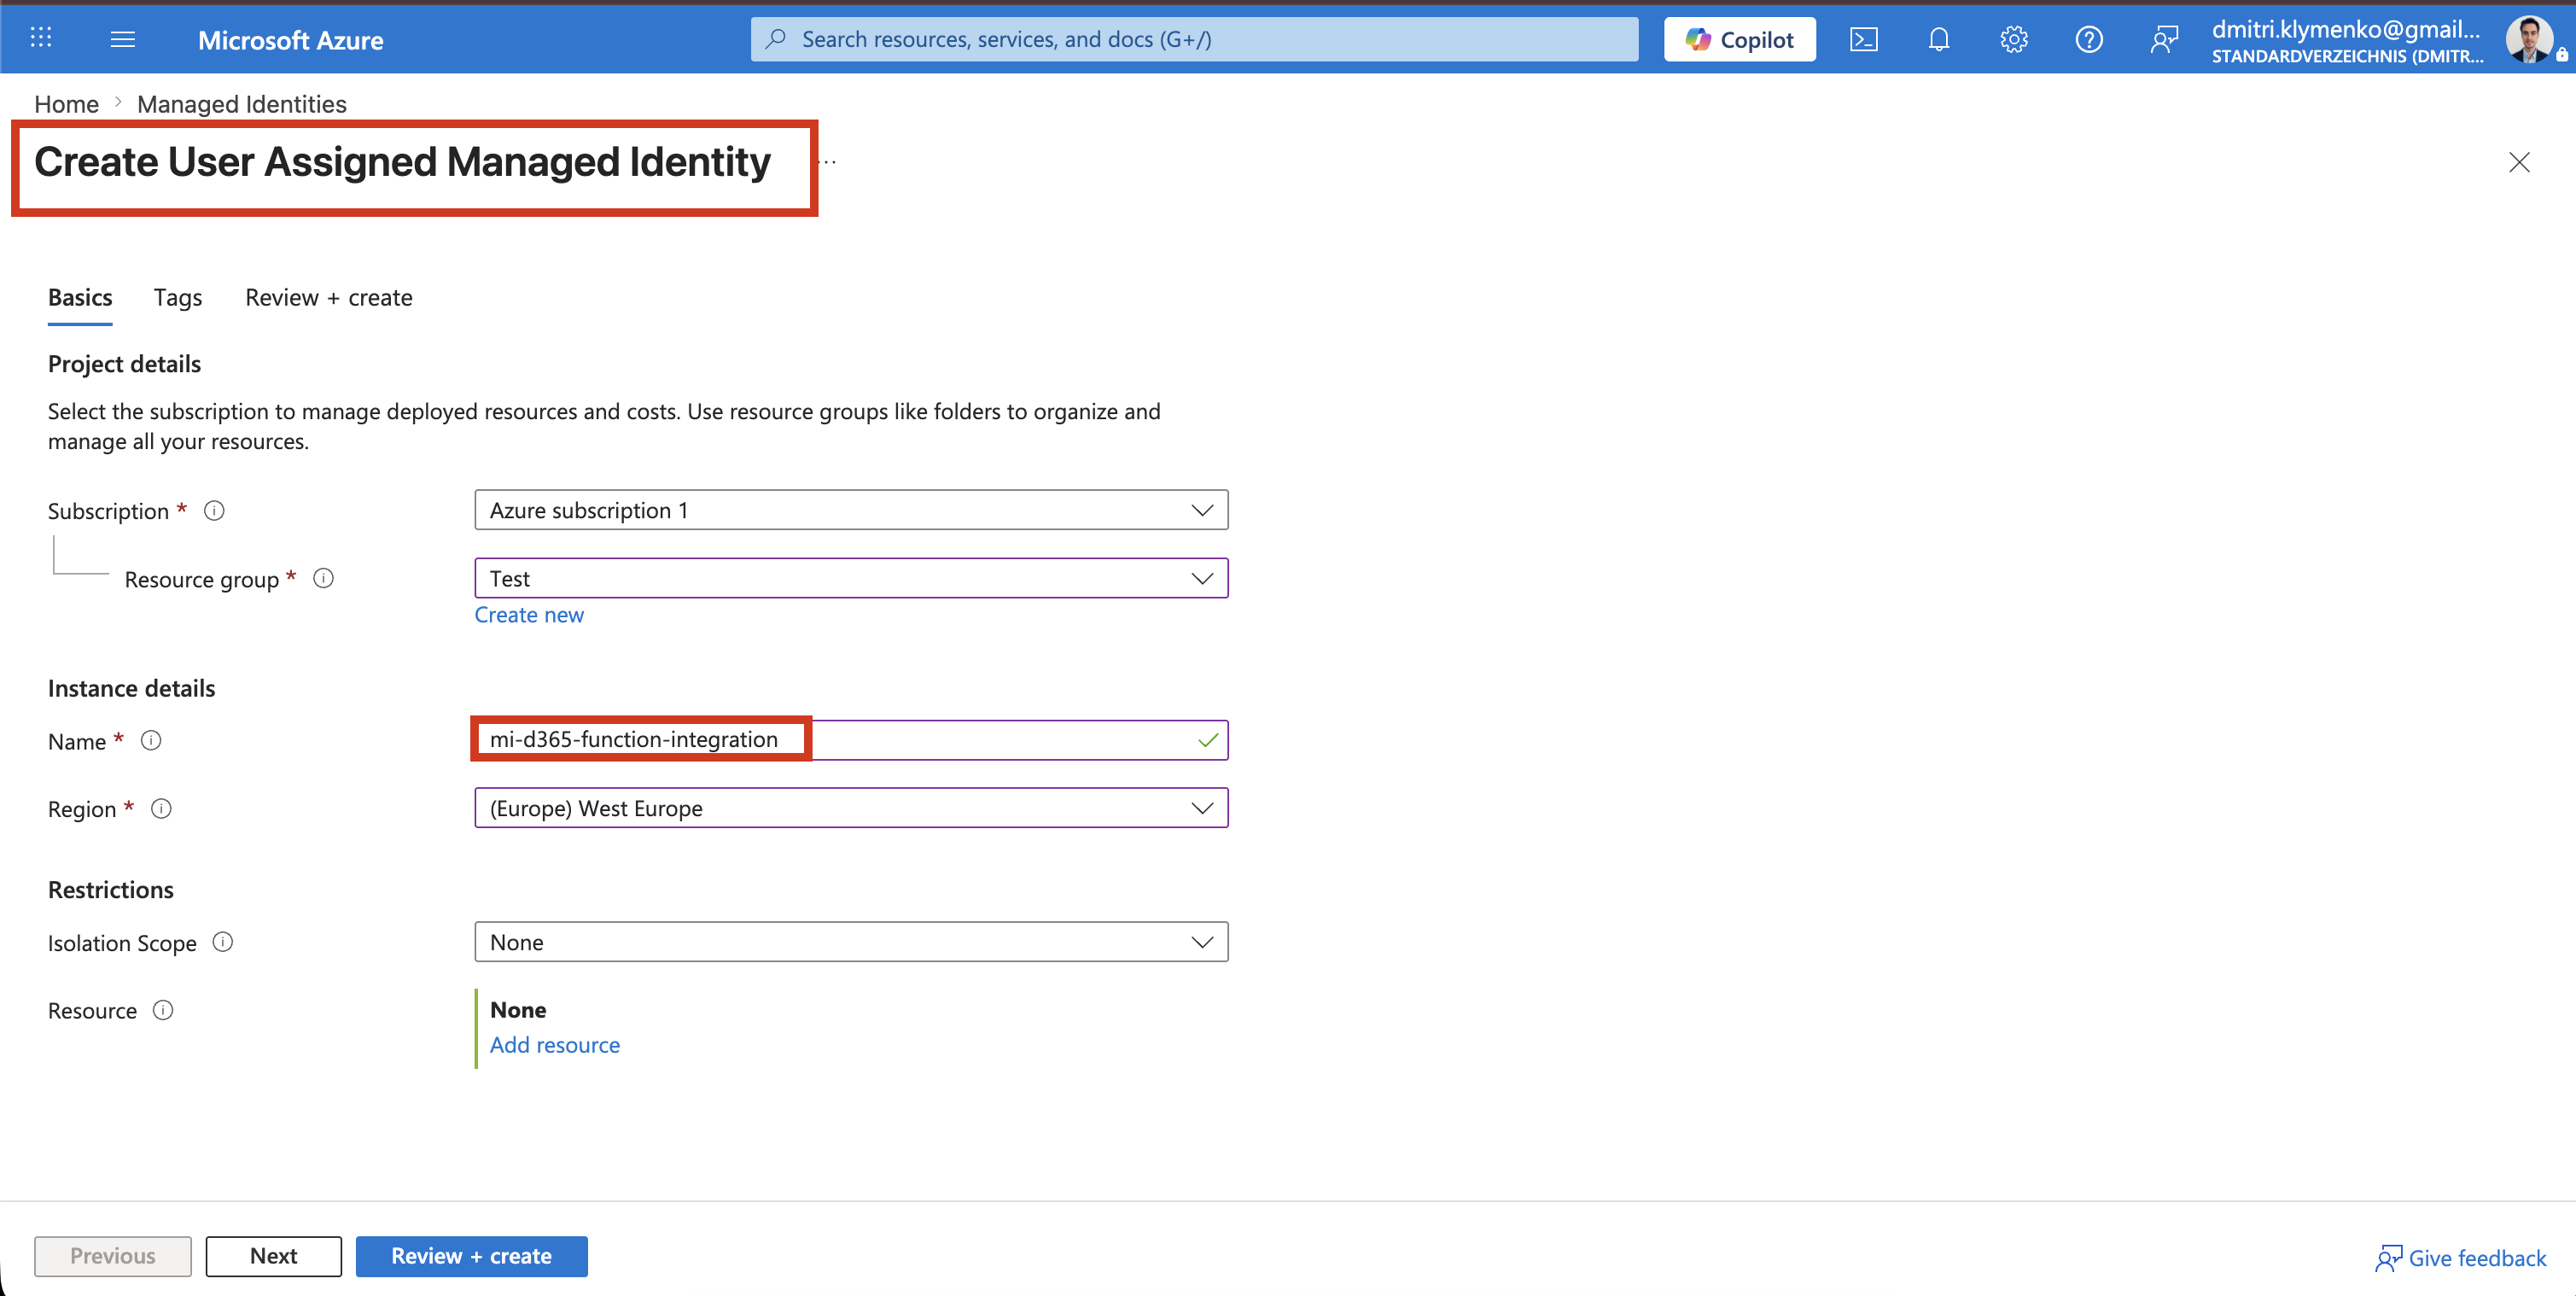Click the Previous button
Screen dimensions: 2576x1296
coord(113,1256)
